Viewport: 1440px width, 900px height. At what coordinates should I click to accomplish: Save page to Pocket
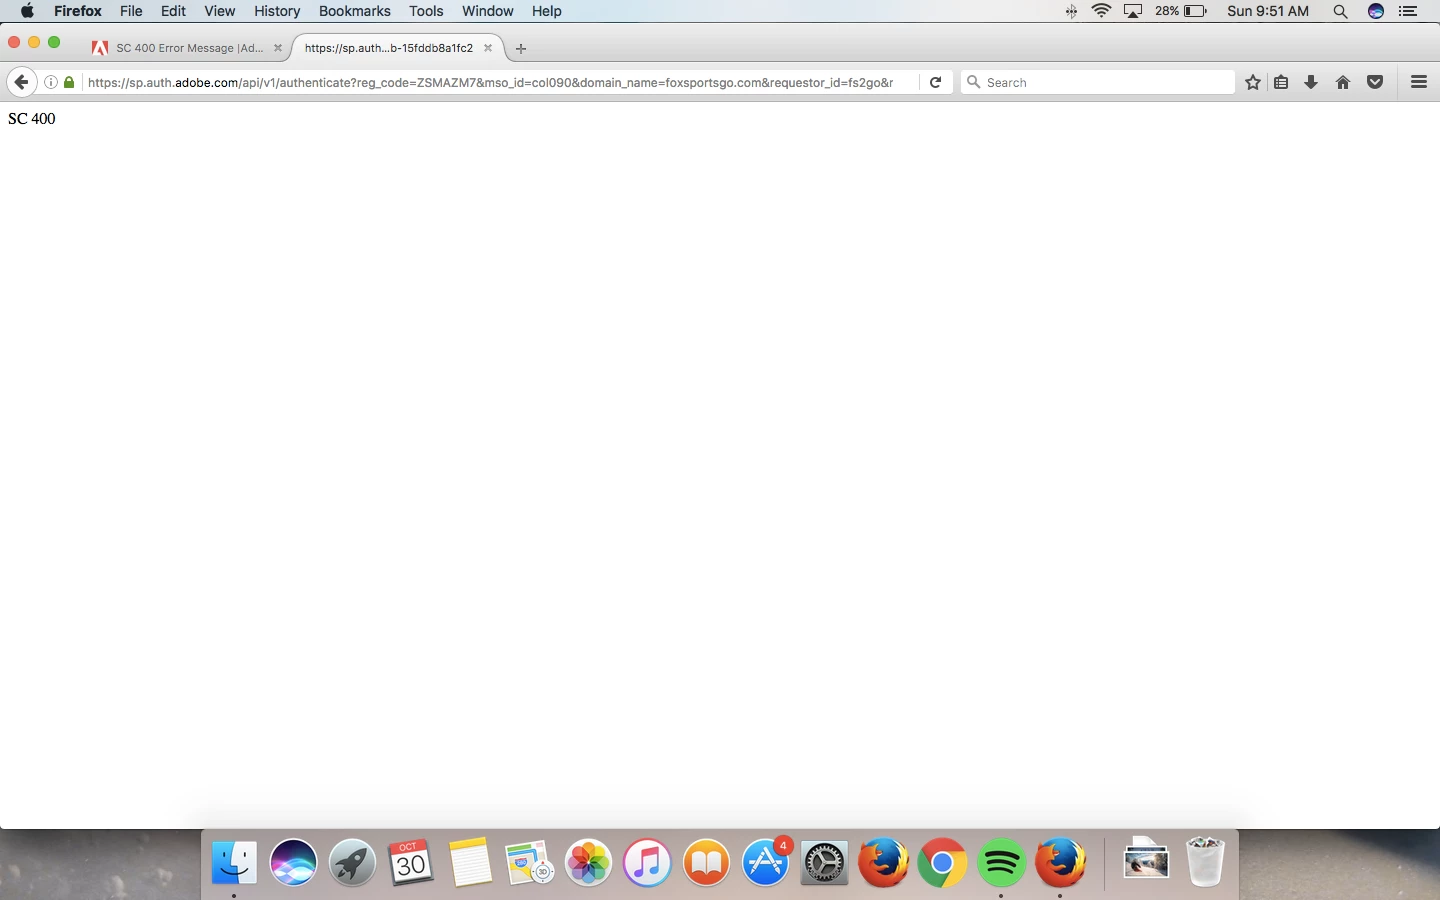coord(1375,82)
